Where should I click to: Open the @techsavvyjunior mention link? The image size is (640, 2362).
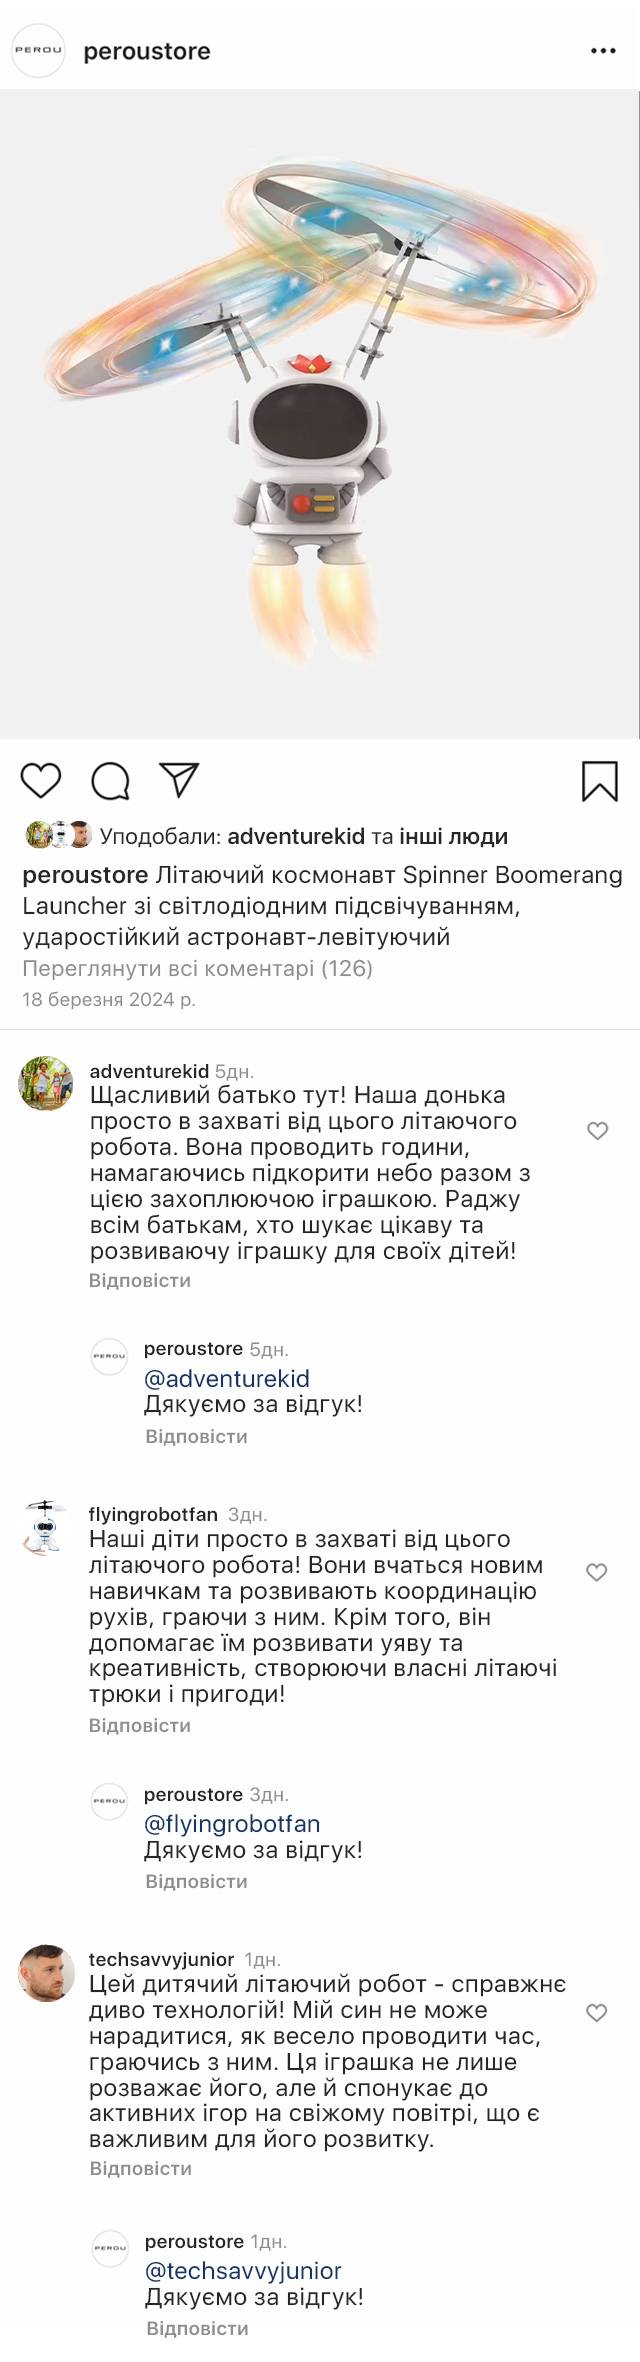[x=243, y=2271]
